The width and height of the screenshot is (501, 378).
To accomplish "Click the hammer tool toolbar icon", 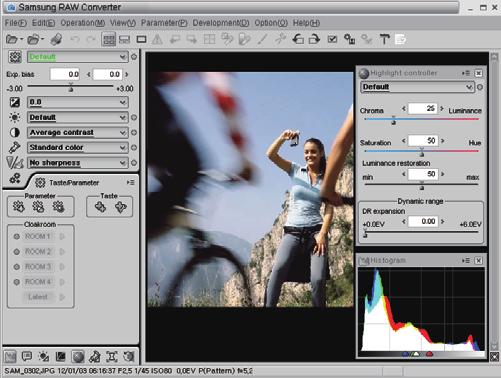I will click(x=384, y=39).
